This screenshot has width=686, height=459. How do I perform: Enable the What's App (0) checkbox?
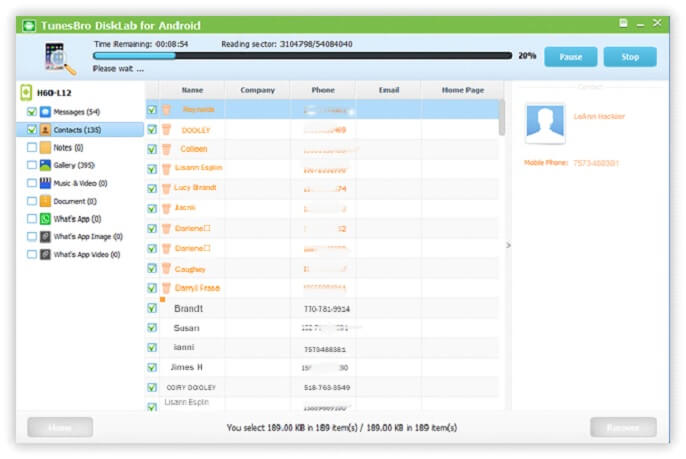coord(32,219)
